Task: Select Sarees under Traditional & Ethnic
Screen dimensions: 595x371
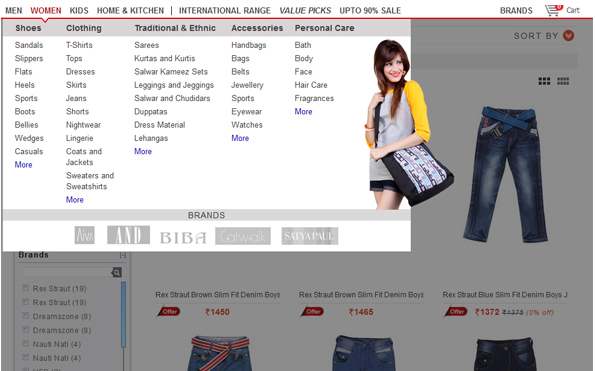Action: 146,45
